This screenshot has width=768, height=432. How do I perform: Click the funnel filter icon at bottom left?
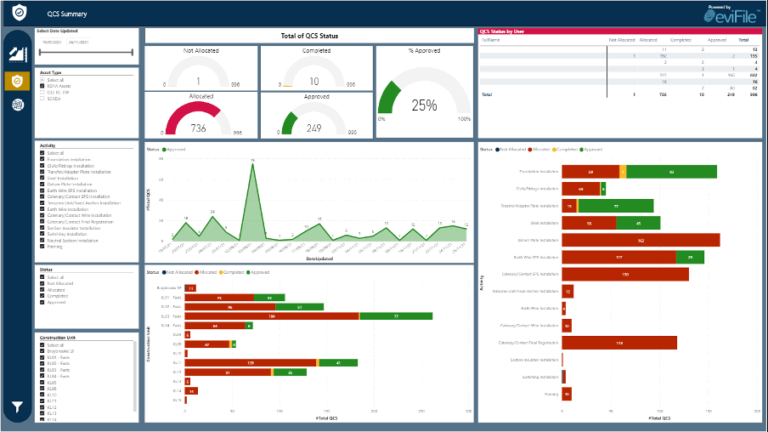(x=16, y=407)
